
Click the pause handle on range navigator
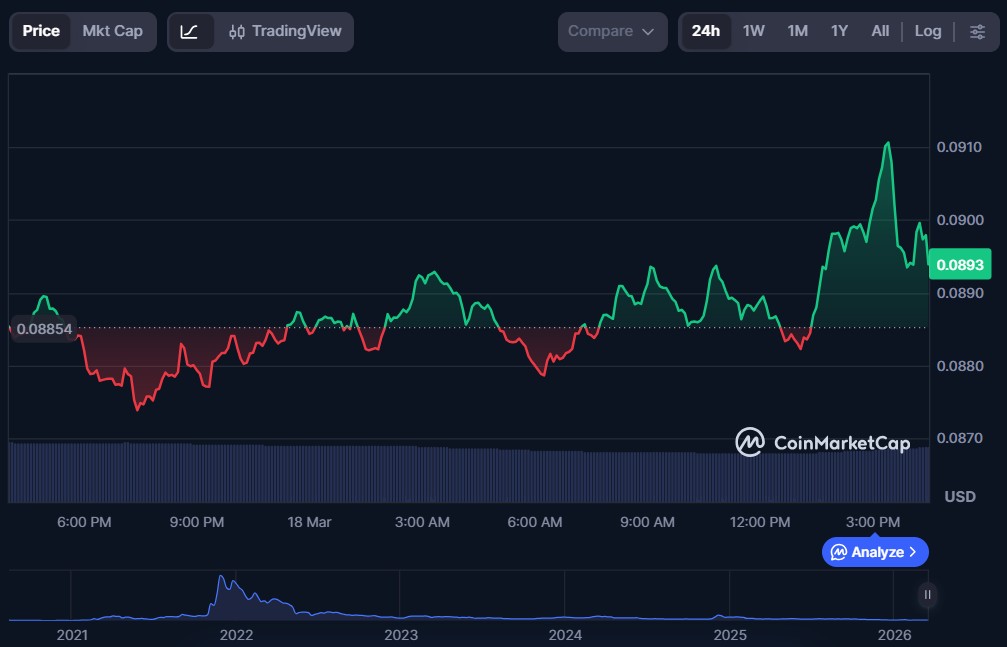tap(927, 595)
